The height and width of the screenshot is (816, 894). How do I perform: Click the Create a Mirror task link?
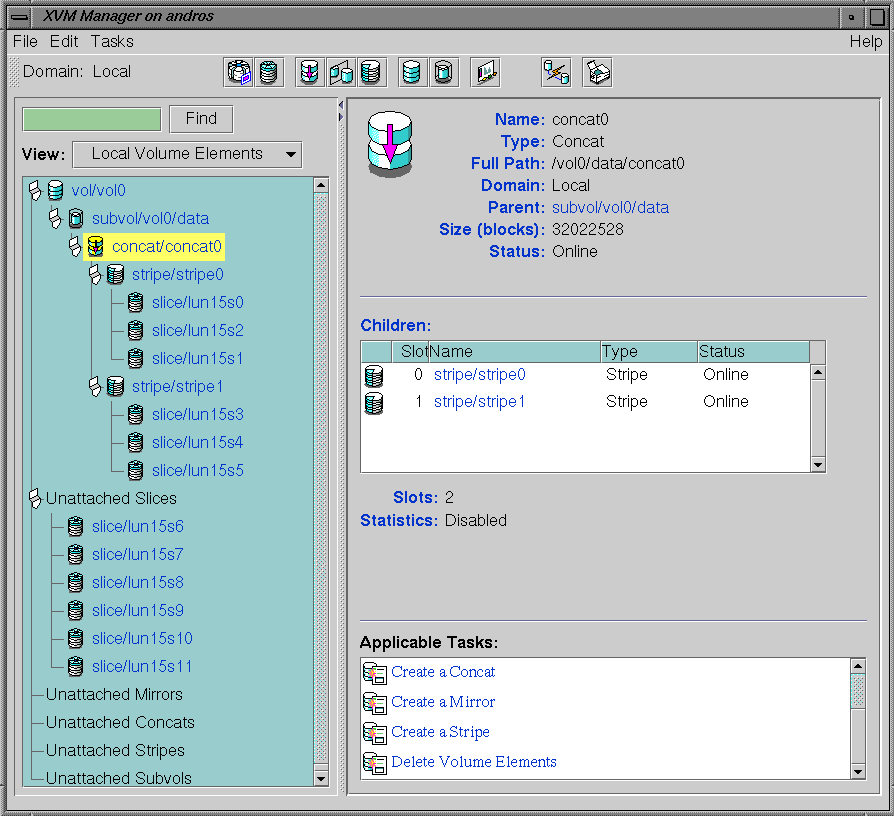click(x=443, y=702)
